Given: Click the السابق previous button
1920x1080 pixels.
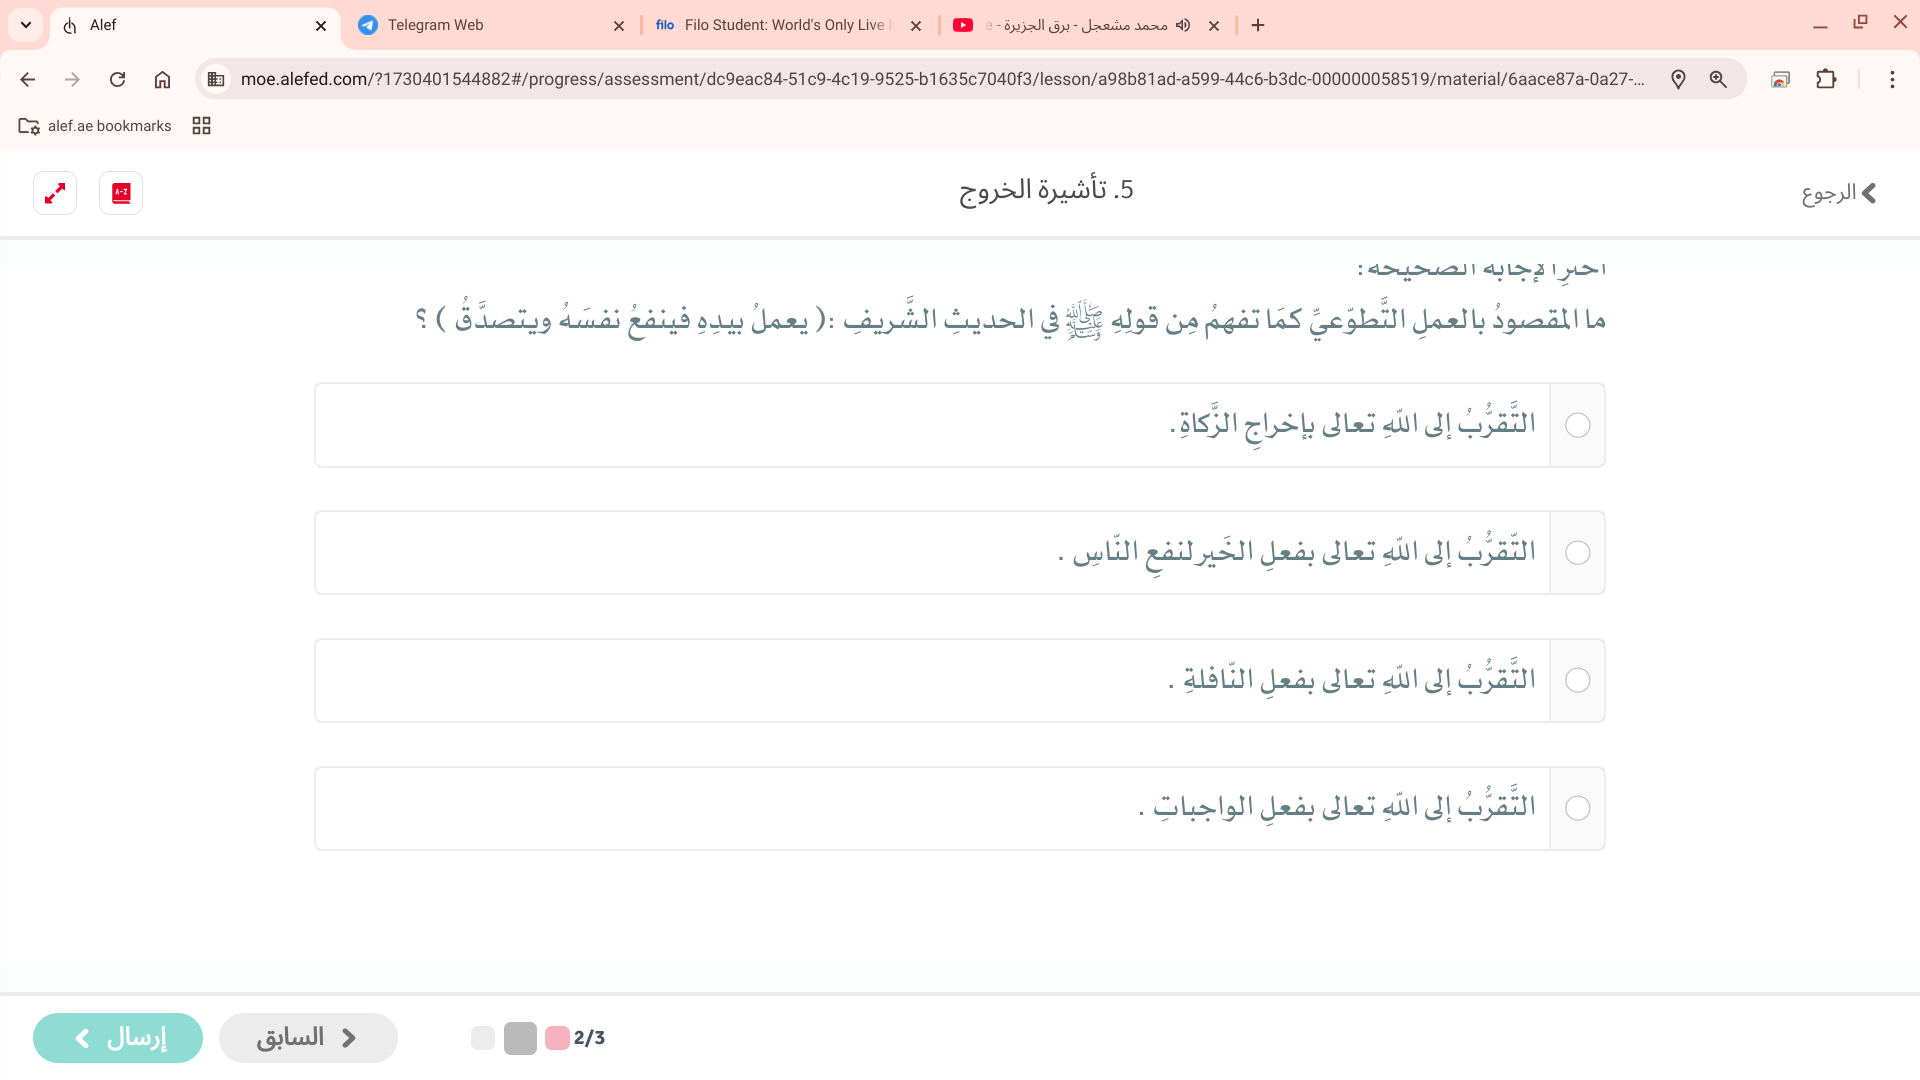Looking at the screenshot, I should [x=308, y=1038].
